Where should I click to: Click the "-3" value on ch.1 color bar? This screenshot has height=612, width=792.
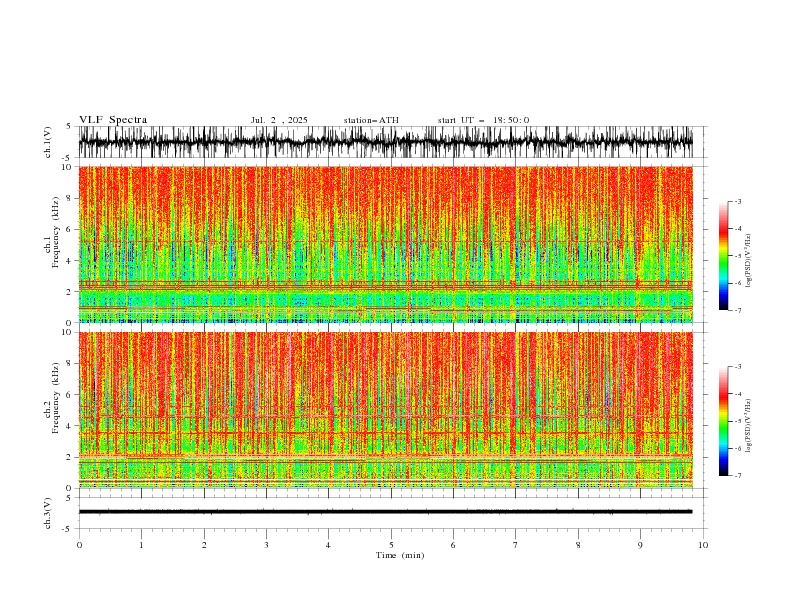(x=737, y=201)
